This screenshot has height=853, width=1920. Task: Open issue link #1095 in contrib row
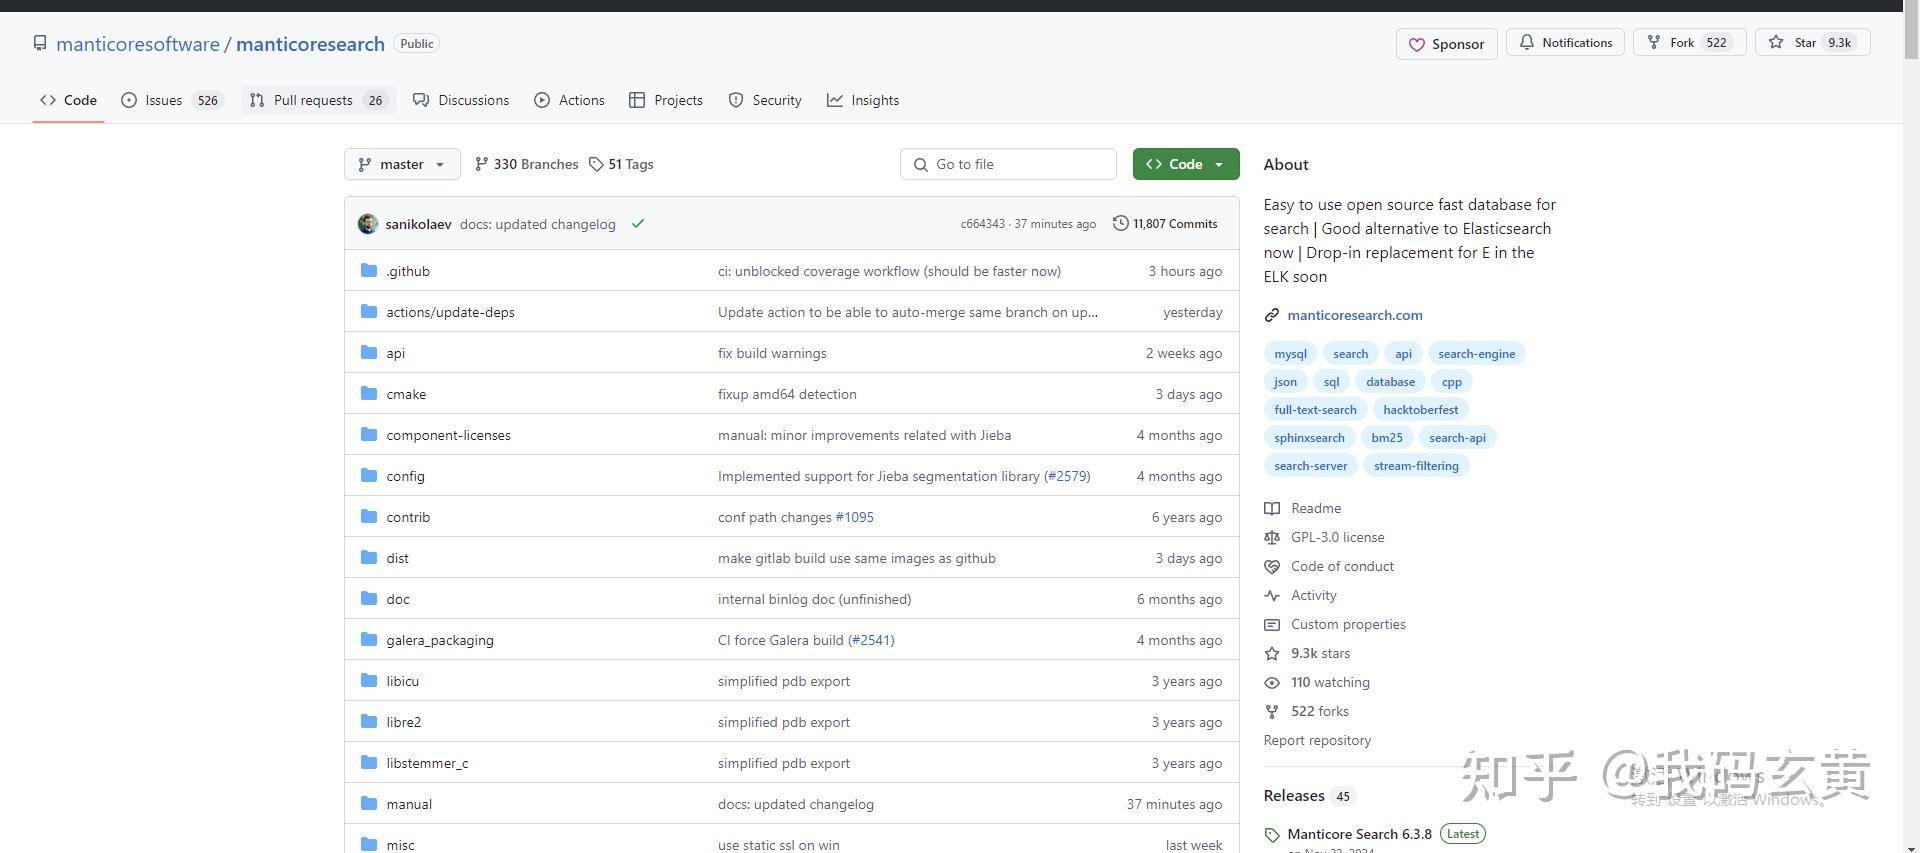(854, 517)
